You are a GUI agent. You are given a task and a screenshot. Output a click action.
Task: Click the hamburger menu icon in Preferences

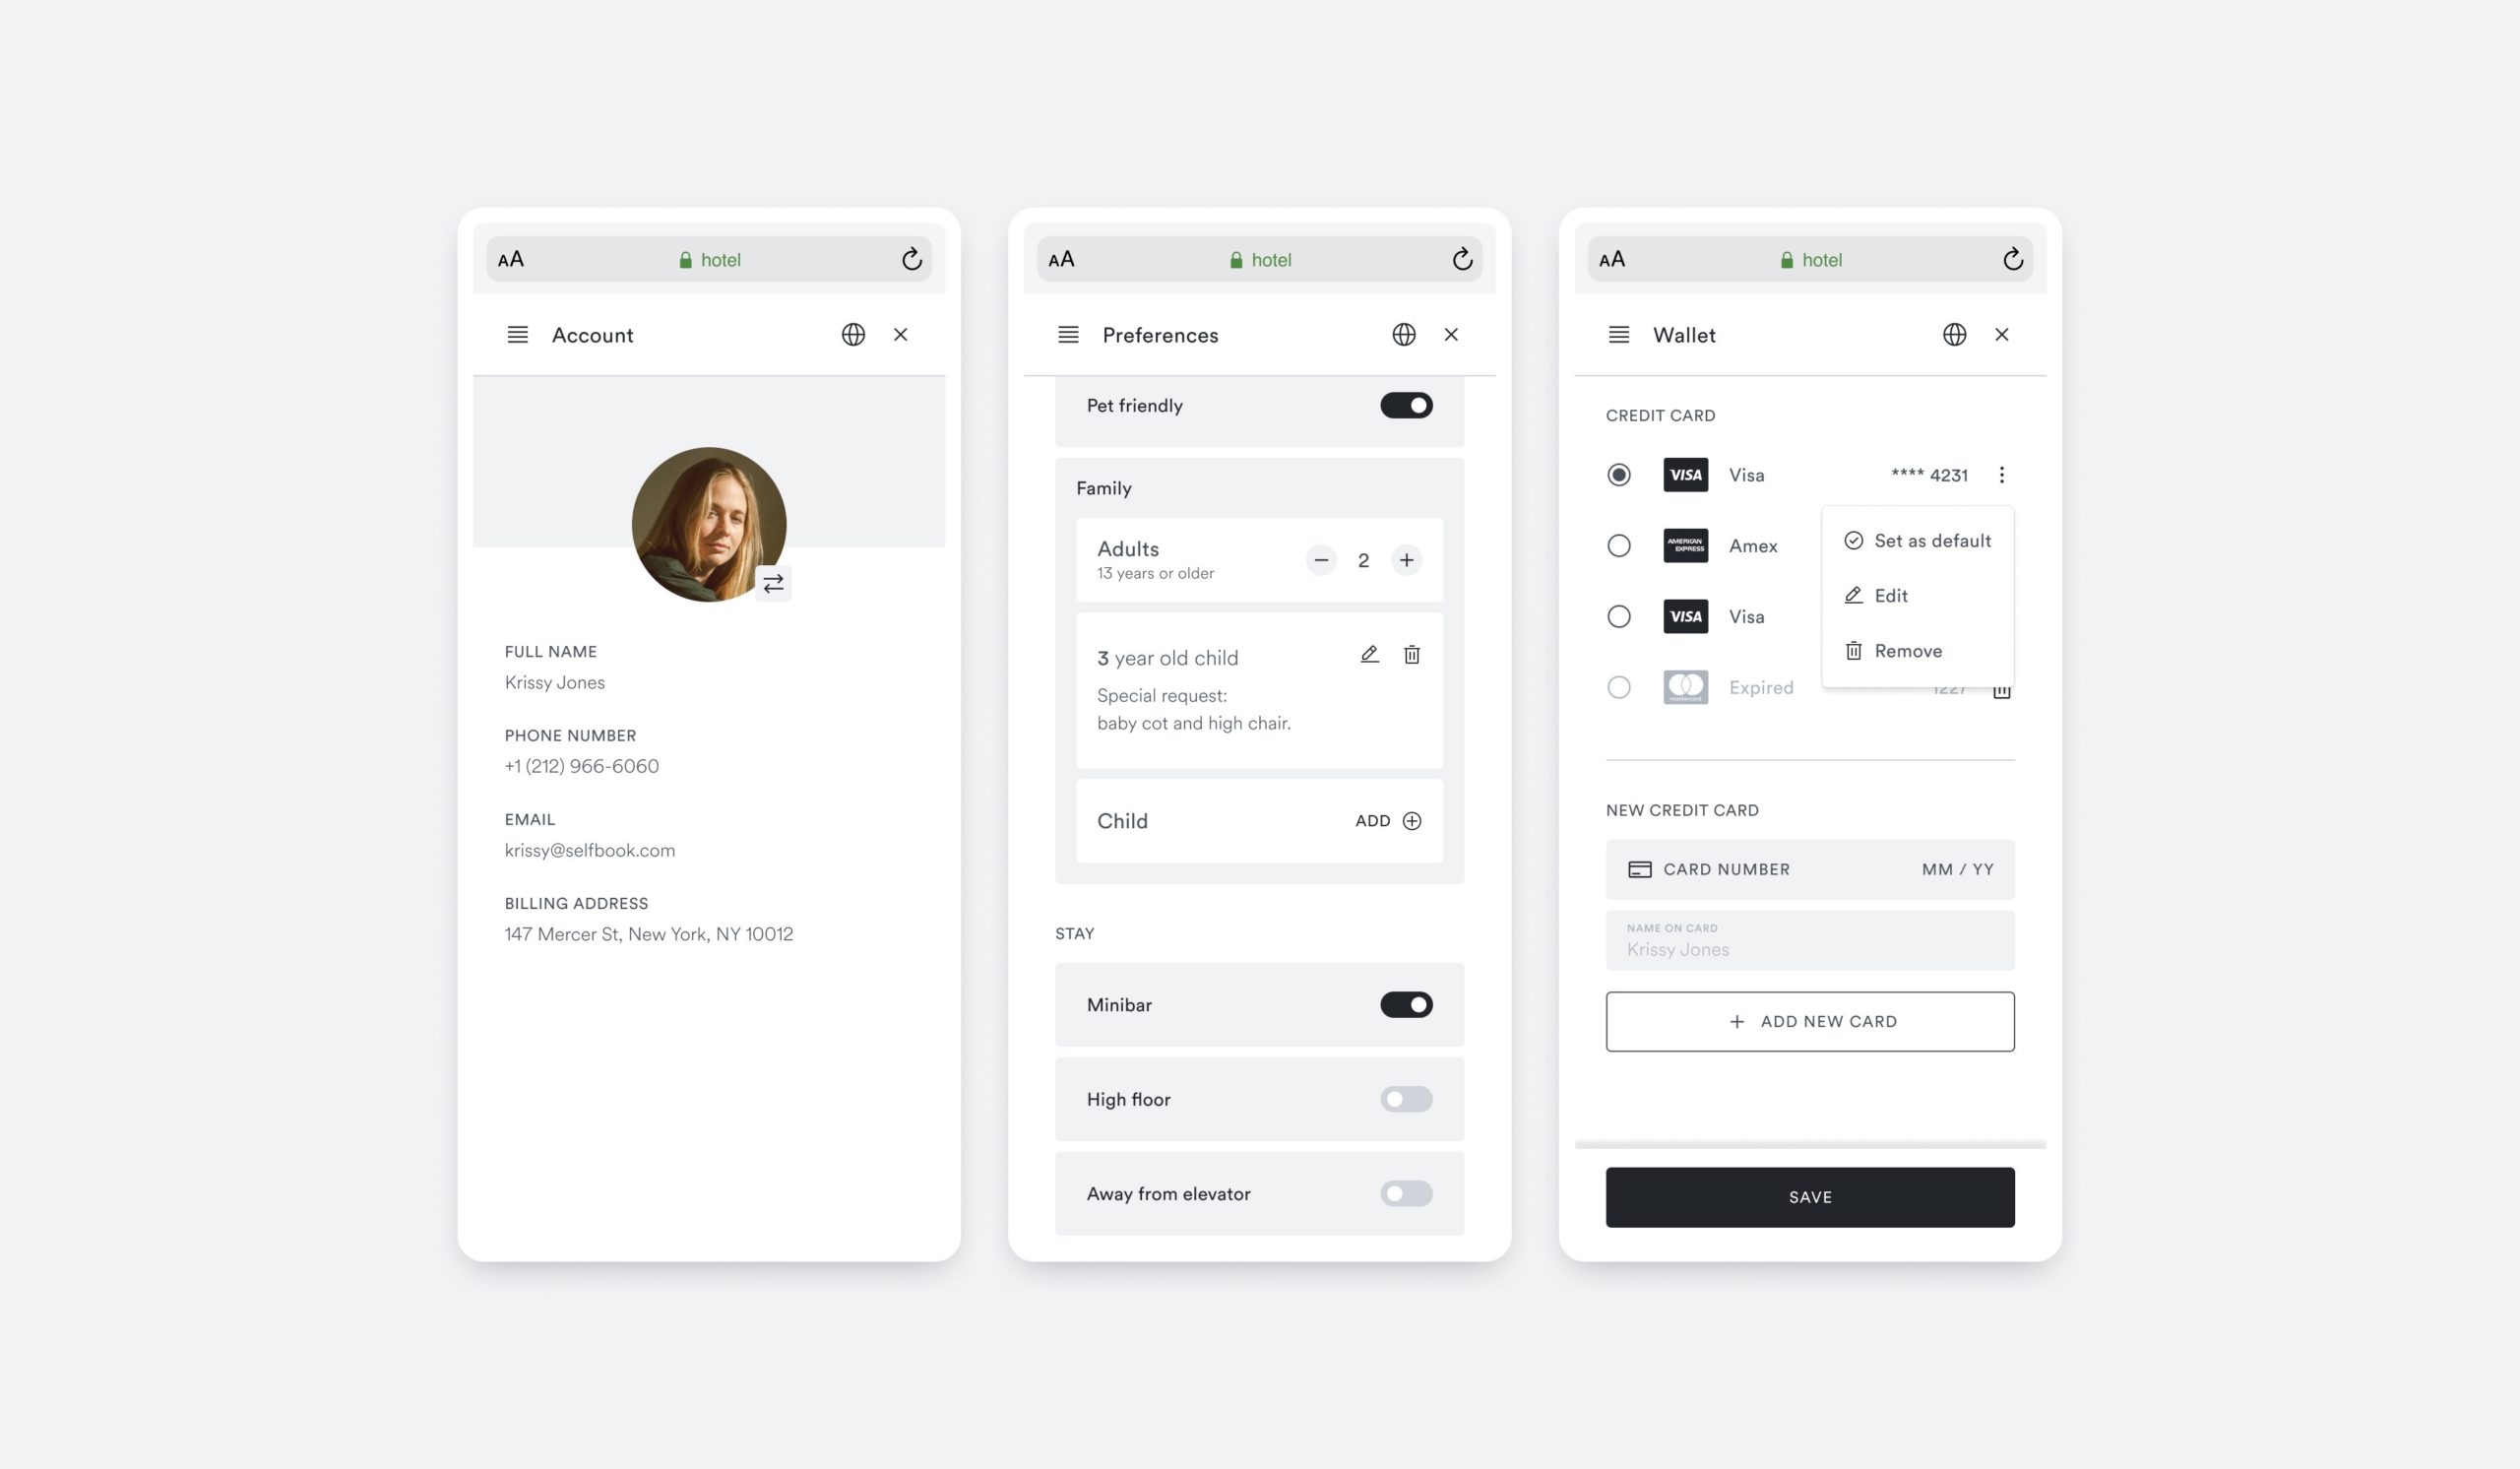[x=1068, y=334]
